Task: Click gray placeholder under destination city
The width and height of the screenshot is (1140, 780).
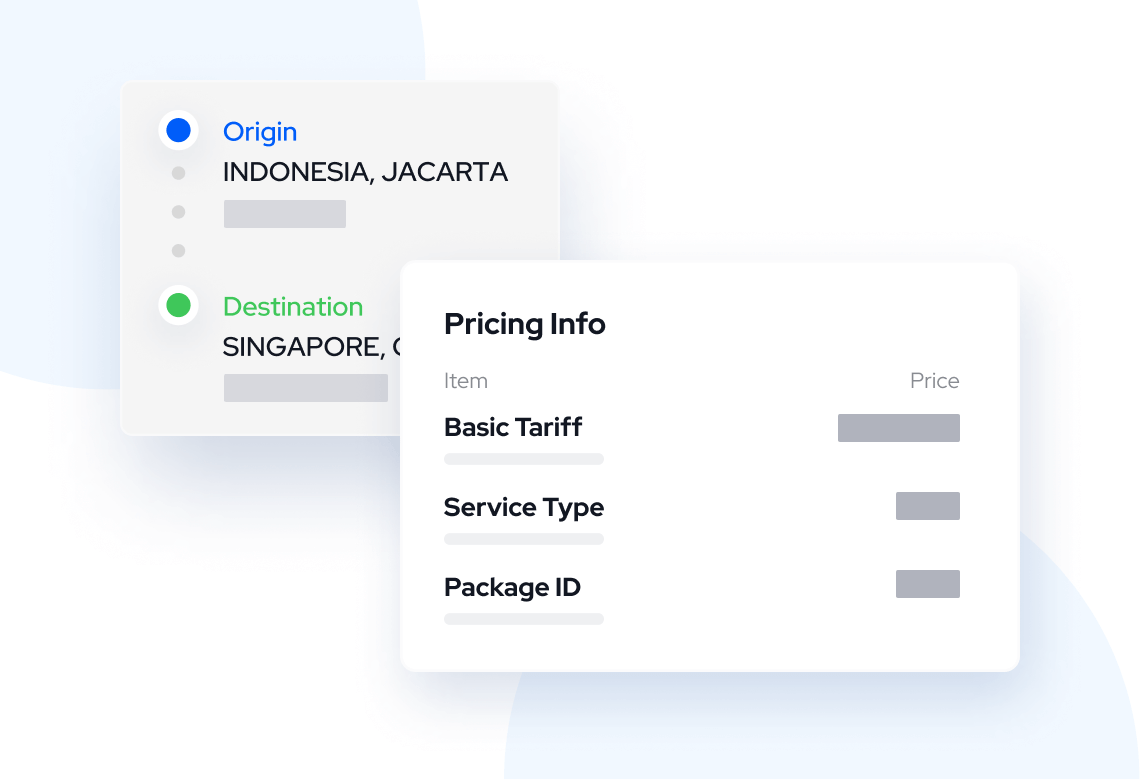Action: 305,388
